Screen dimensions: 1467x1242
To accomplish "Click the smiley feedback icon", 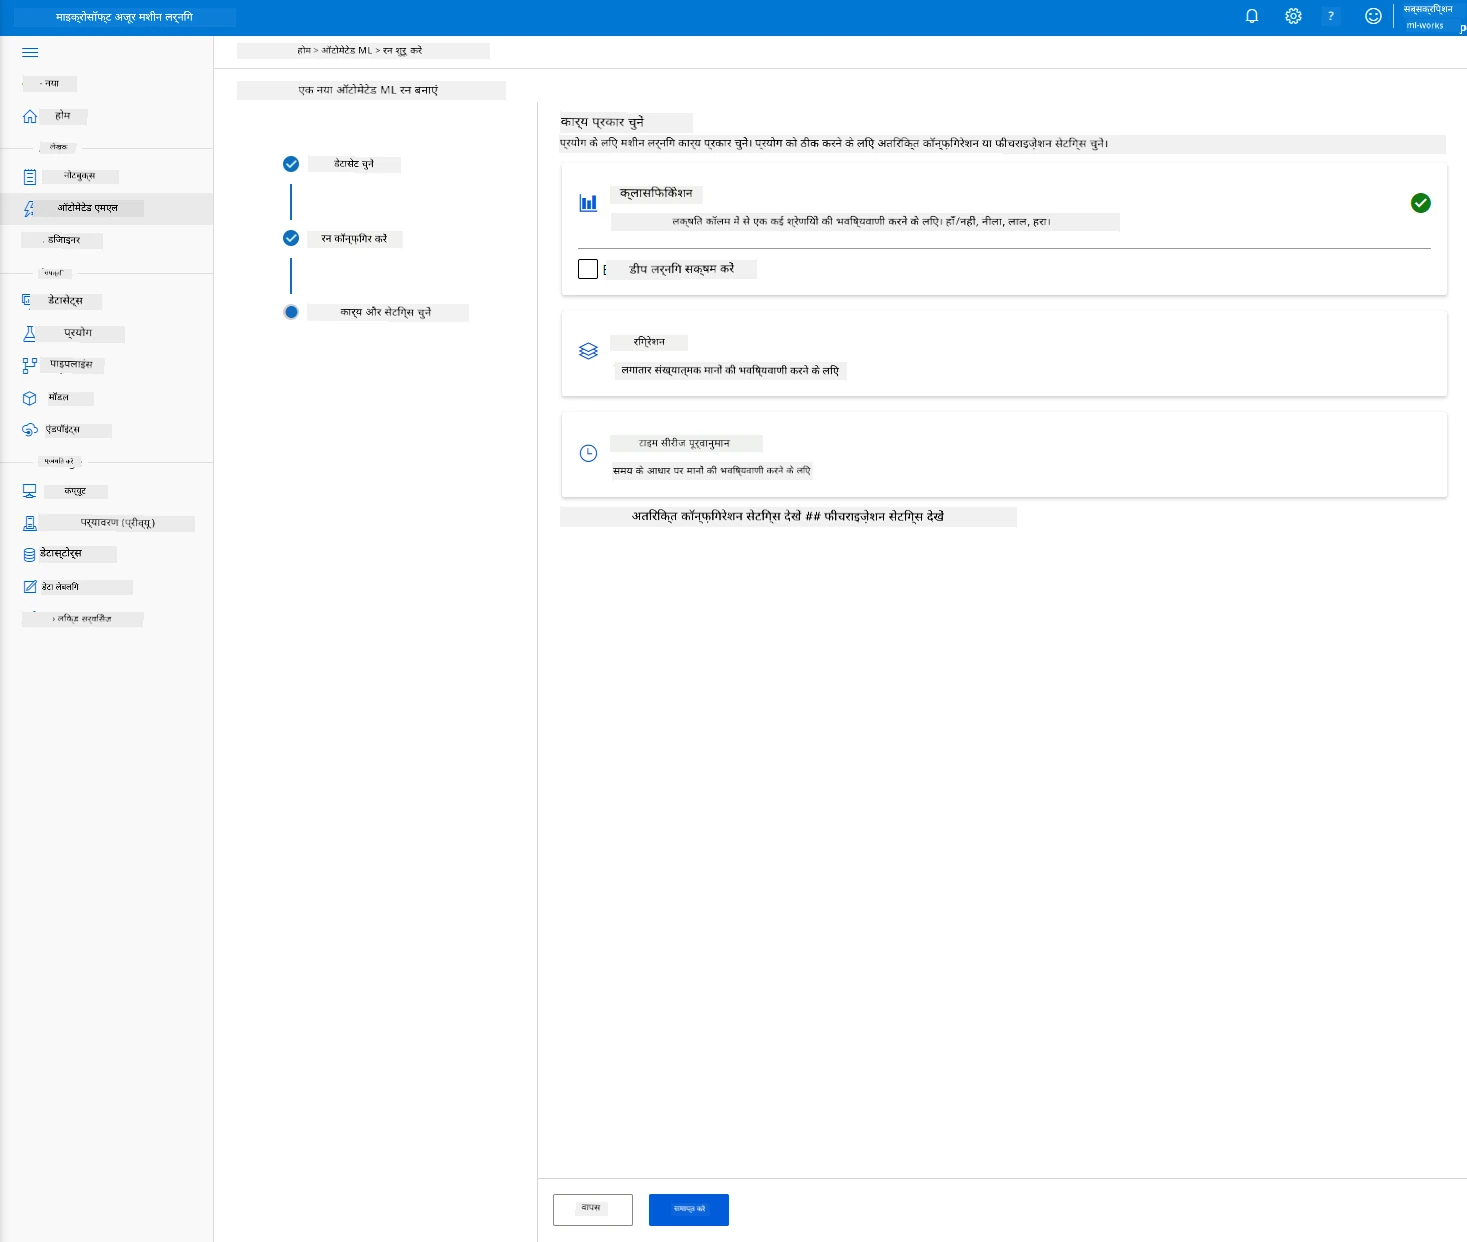I will [1373, 16].
